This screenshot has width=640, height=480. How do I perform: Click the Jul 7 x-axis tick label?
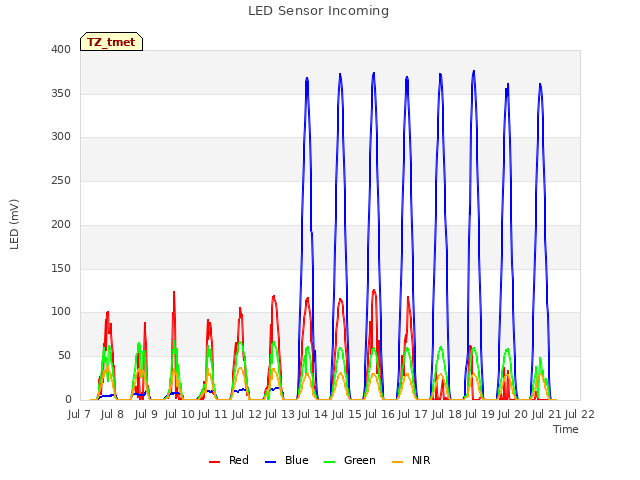(x=79, y=414)
